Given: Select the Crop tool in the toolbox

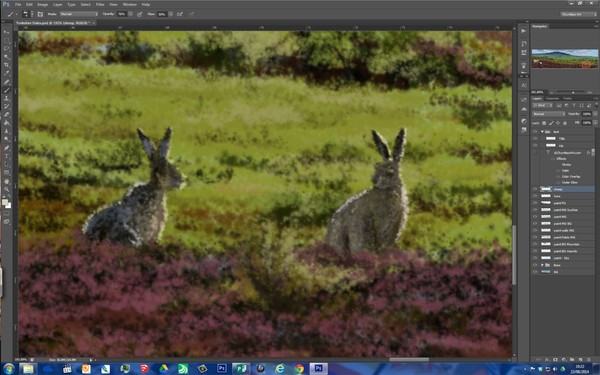Looking at the screenshot, I should 7,65.
